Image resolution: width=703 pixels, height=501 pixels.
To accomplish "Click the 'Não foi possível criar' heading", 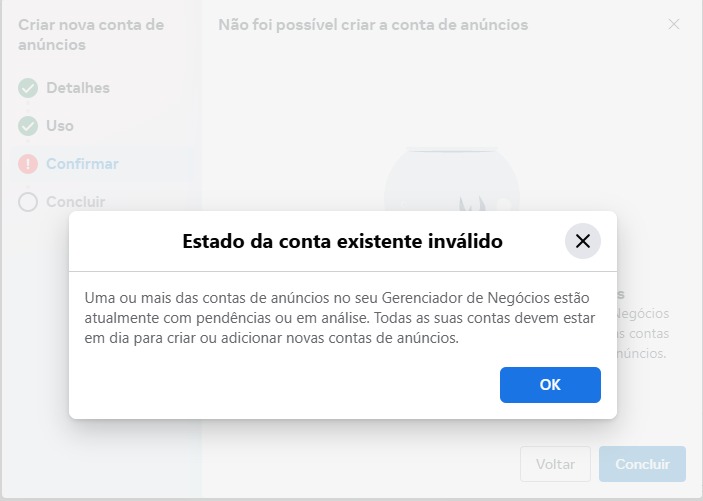I will pos(373,25).
